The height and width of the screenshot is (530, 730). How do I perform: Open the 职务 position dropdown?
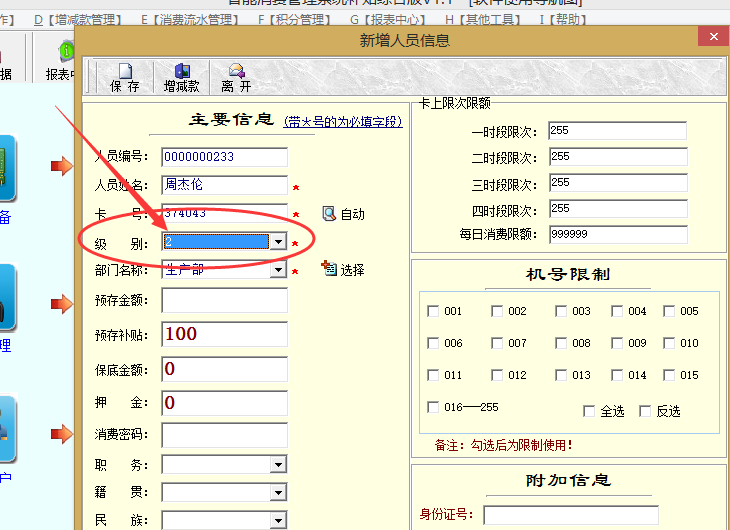[278, 464]
